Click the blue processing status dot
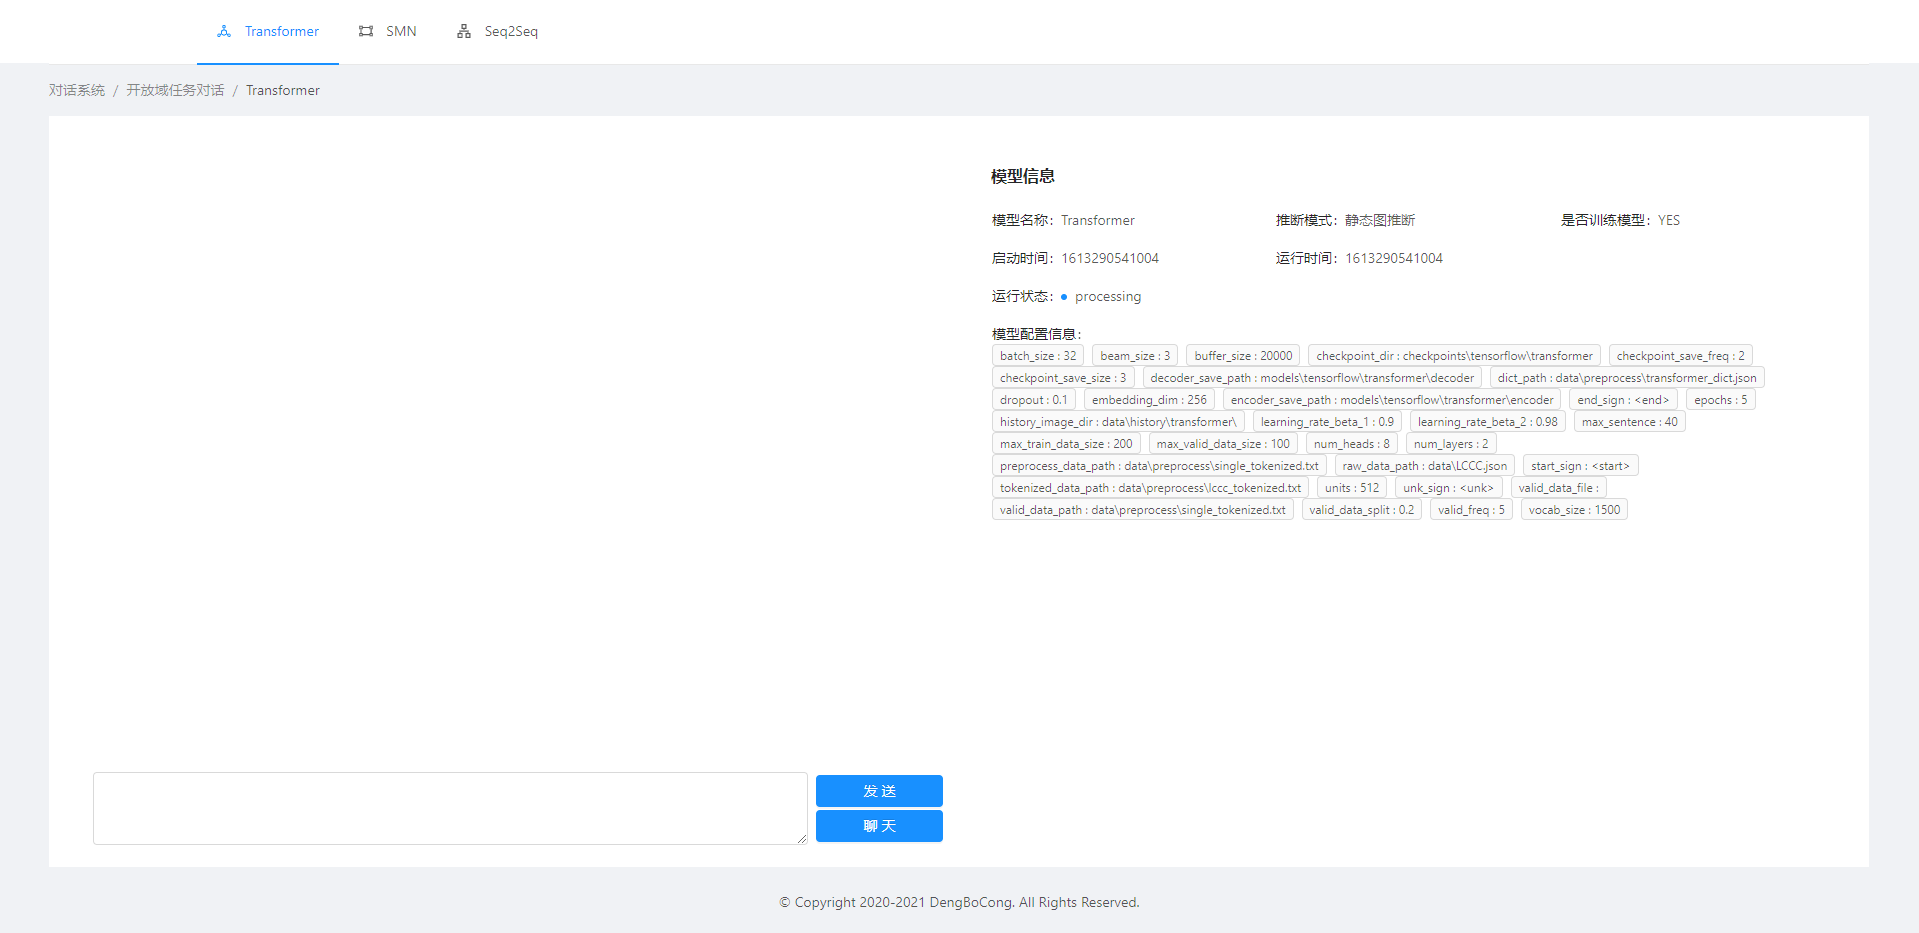1919x933 pixels. click(x=1064, y=297)
